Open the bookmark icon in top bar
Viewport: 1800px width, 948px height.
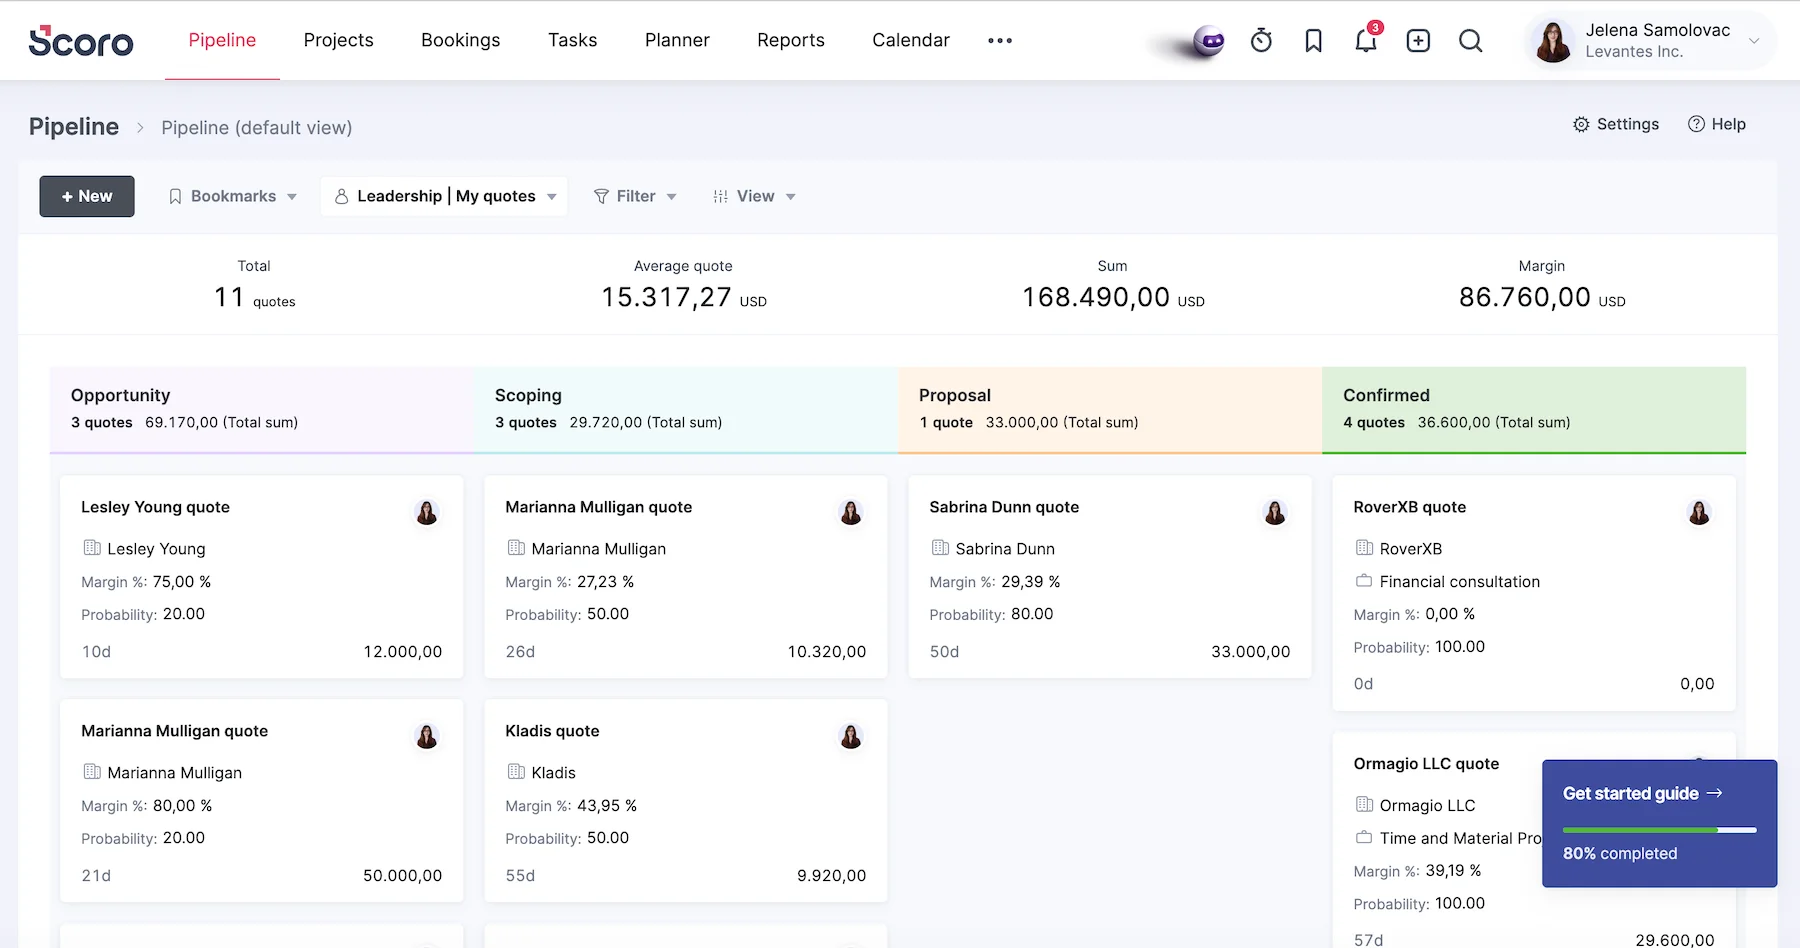(1314, 40)
